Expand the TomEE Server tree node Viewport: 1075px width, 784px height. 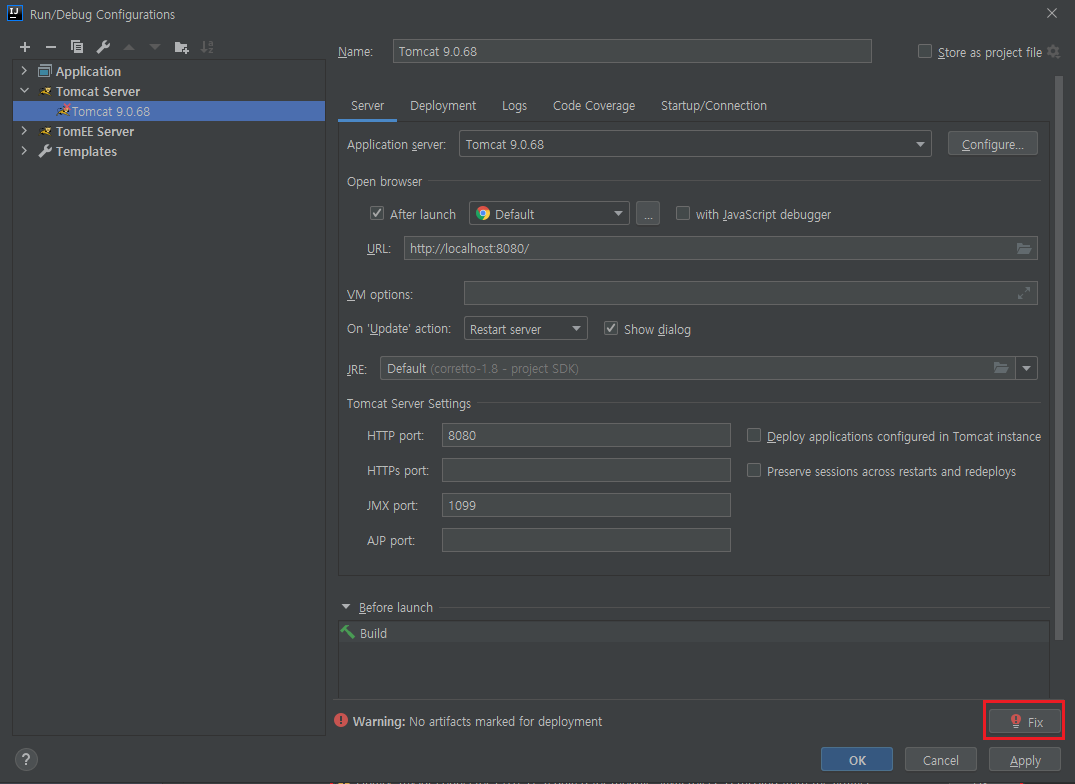[25, 130]
